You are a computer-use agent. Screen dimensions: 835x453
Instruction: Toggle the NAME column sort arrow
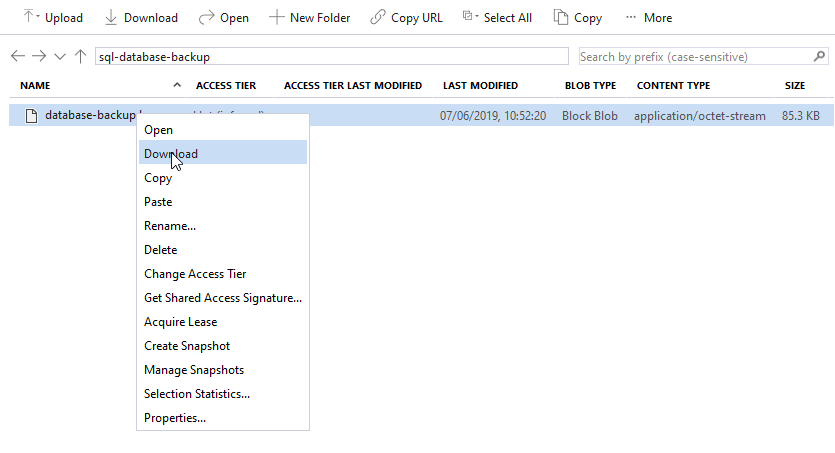[177, 85]
